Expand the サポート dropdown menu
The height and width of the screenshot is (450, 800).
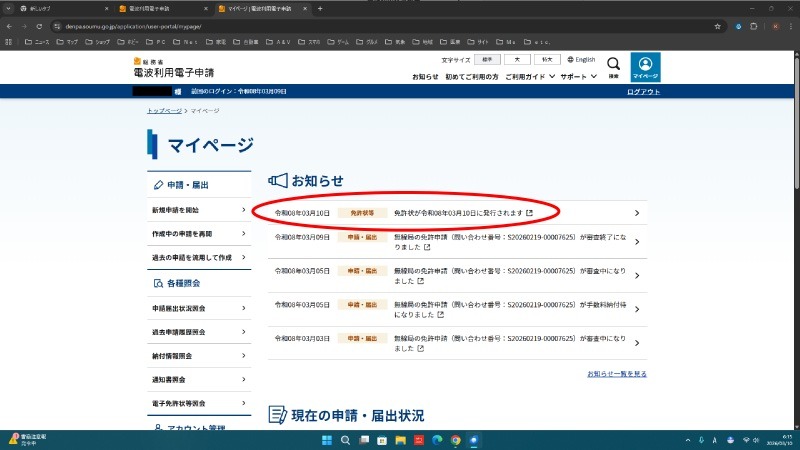[x=578, y=77]
